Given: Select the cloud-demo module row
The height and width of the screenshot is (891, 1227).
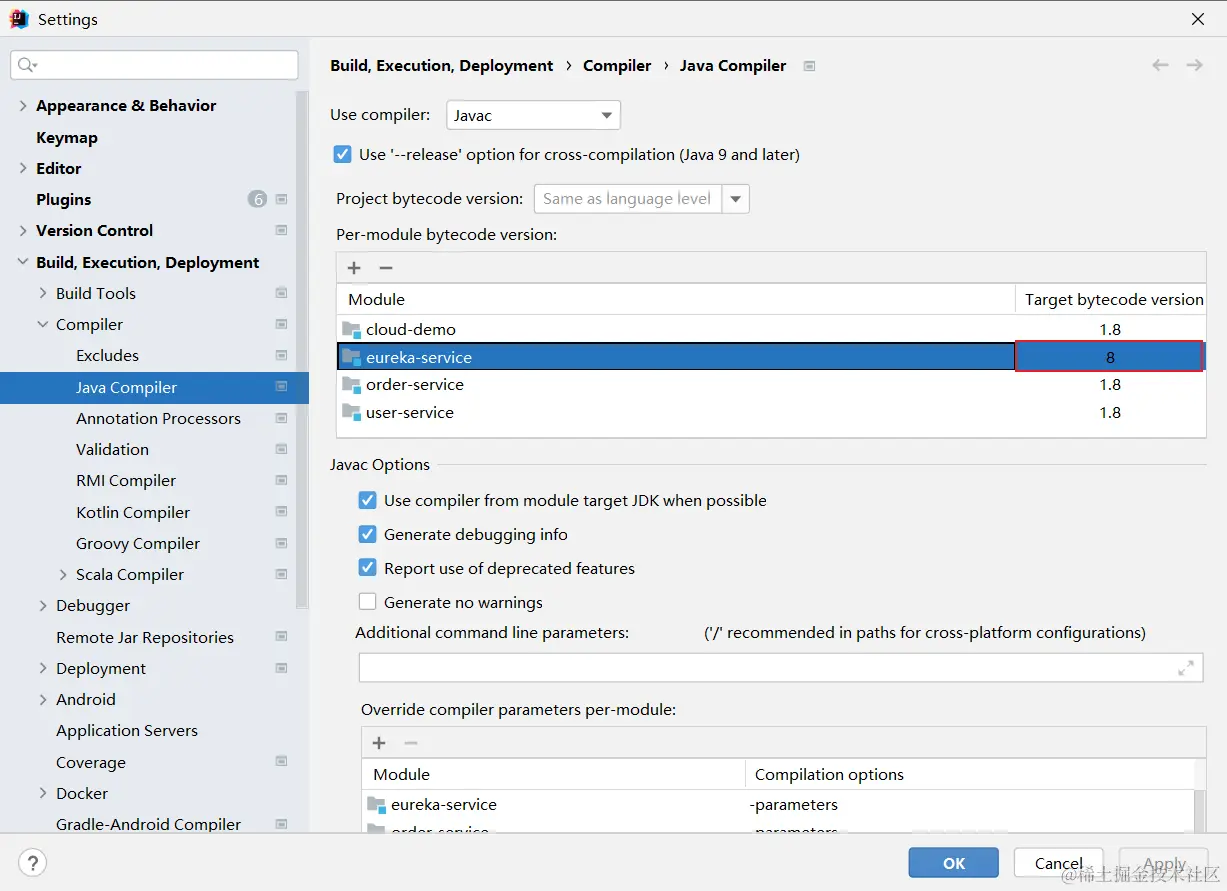Looking at the screenshot, I should [771, 329].
